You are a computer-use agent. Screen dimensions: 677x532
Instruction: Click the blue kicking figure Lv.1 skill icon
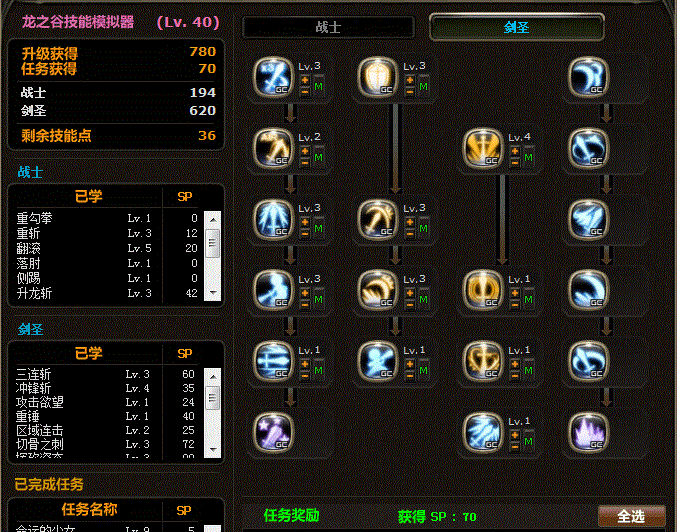[378, 361]
